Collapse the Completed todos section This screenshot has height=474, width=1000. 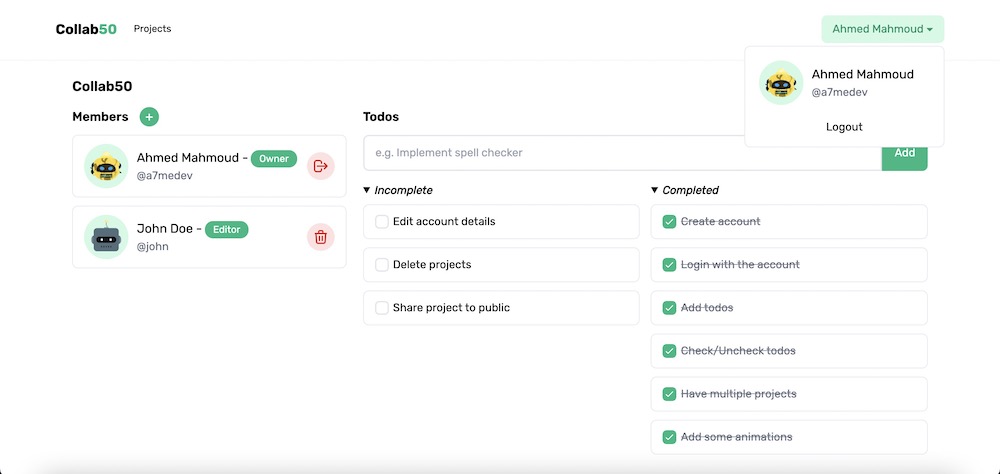click(x=685, y=190)
